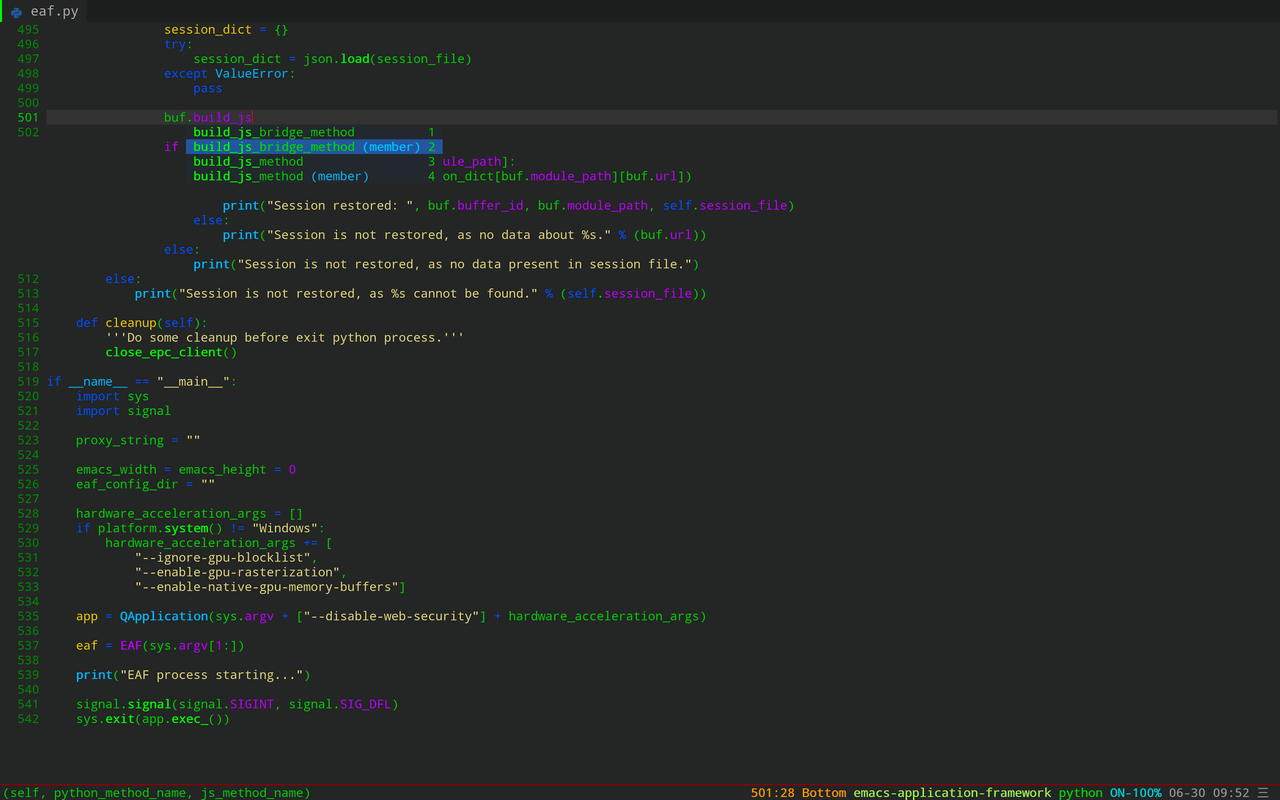
Task: Click 'except ValueError:' on line 498
Action: pos(230,74)
